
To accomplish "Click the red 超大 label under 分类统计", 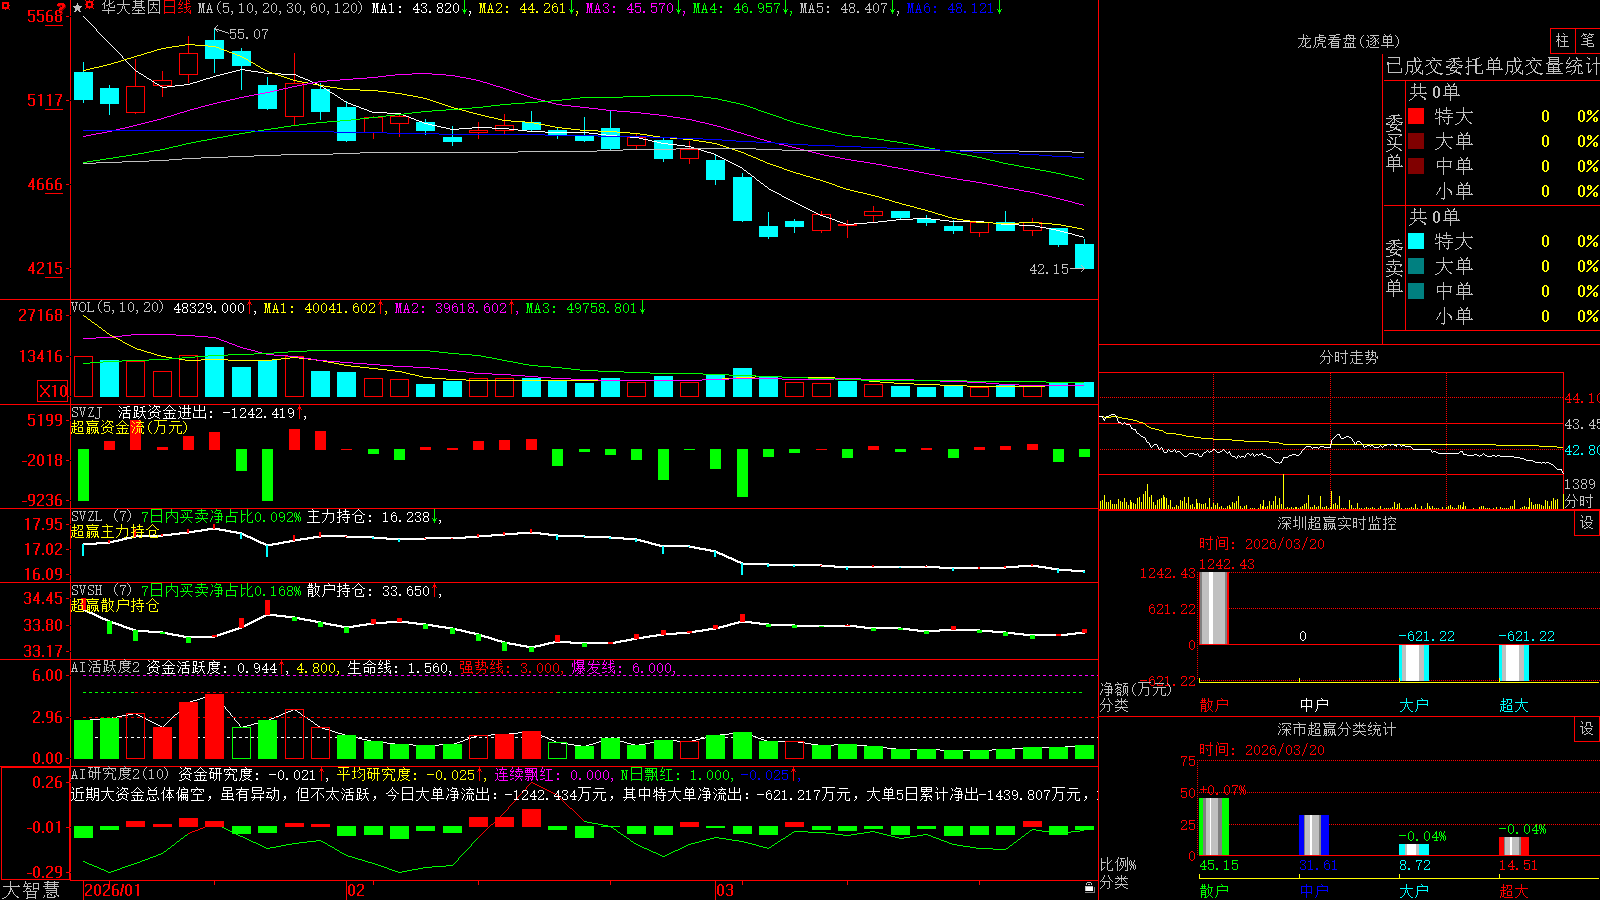I will 1514,890.
